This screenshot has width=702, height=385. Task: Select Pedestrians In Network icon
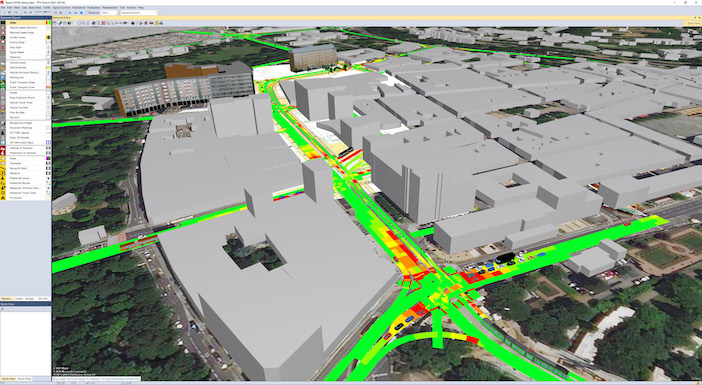[x=3, y=153]
